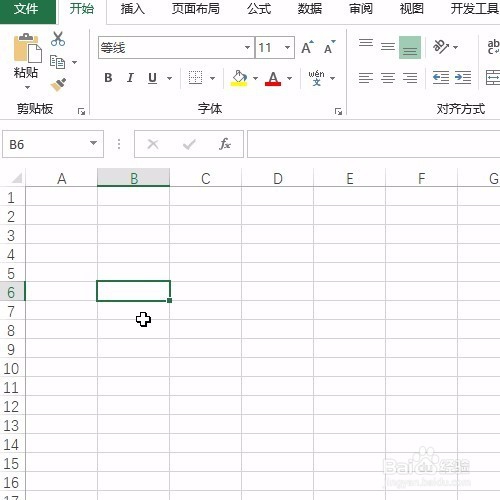The height and width of the screenshot is (500, 500).
Task: Select column D header
Action: coord(277,178)
